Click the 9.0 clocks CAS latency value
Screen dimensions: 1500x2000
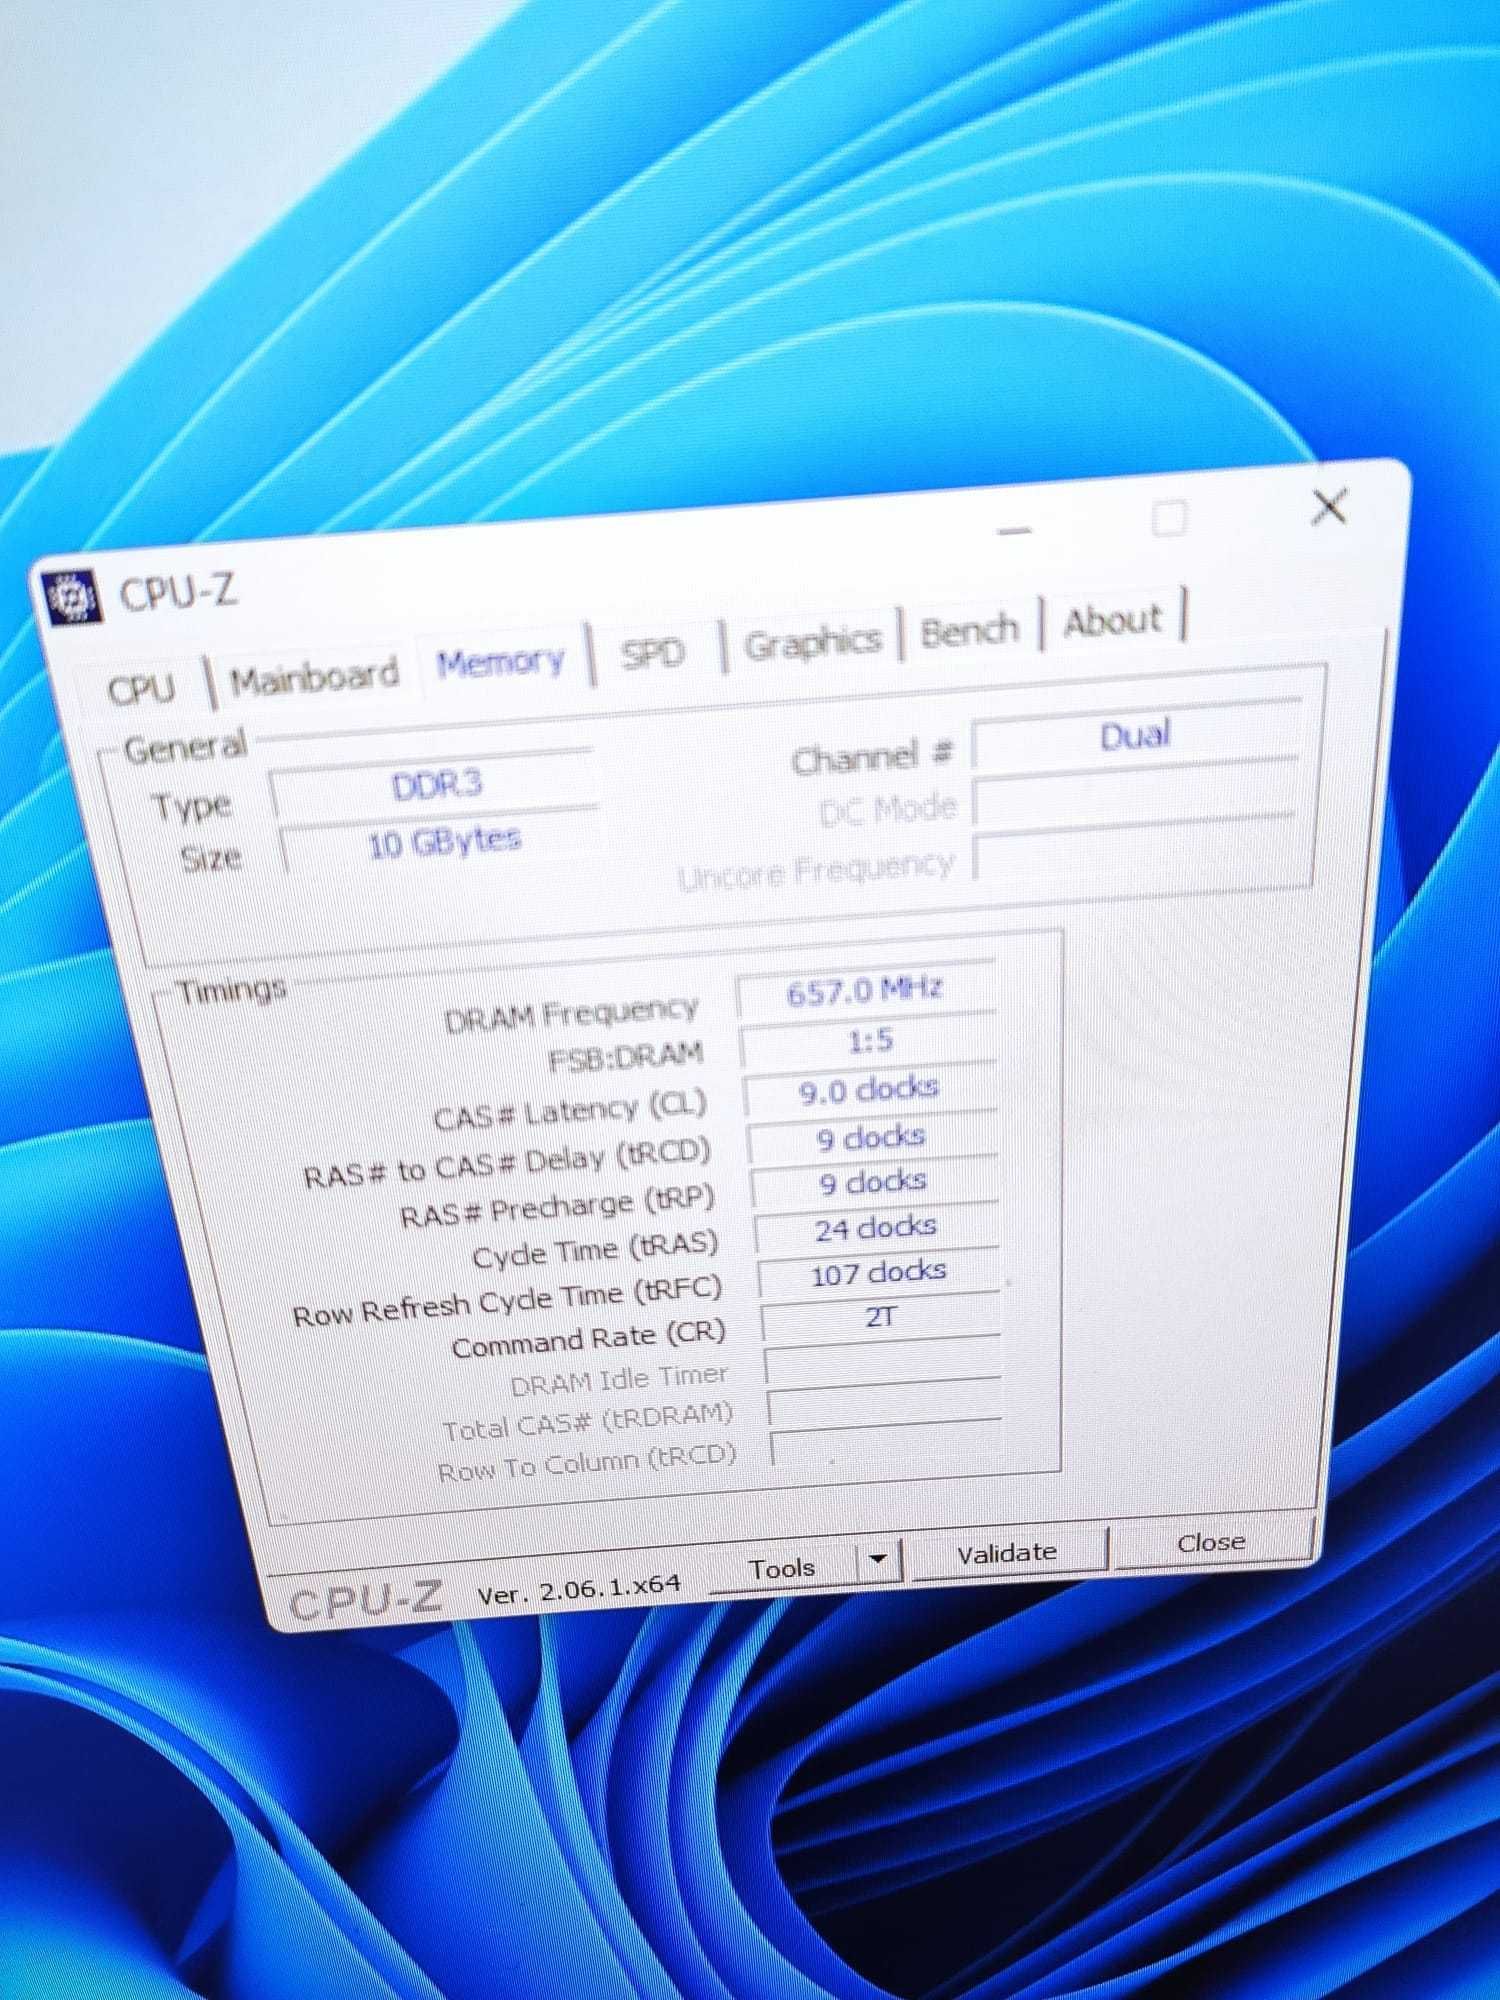pos(869,1089)
